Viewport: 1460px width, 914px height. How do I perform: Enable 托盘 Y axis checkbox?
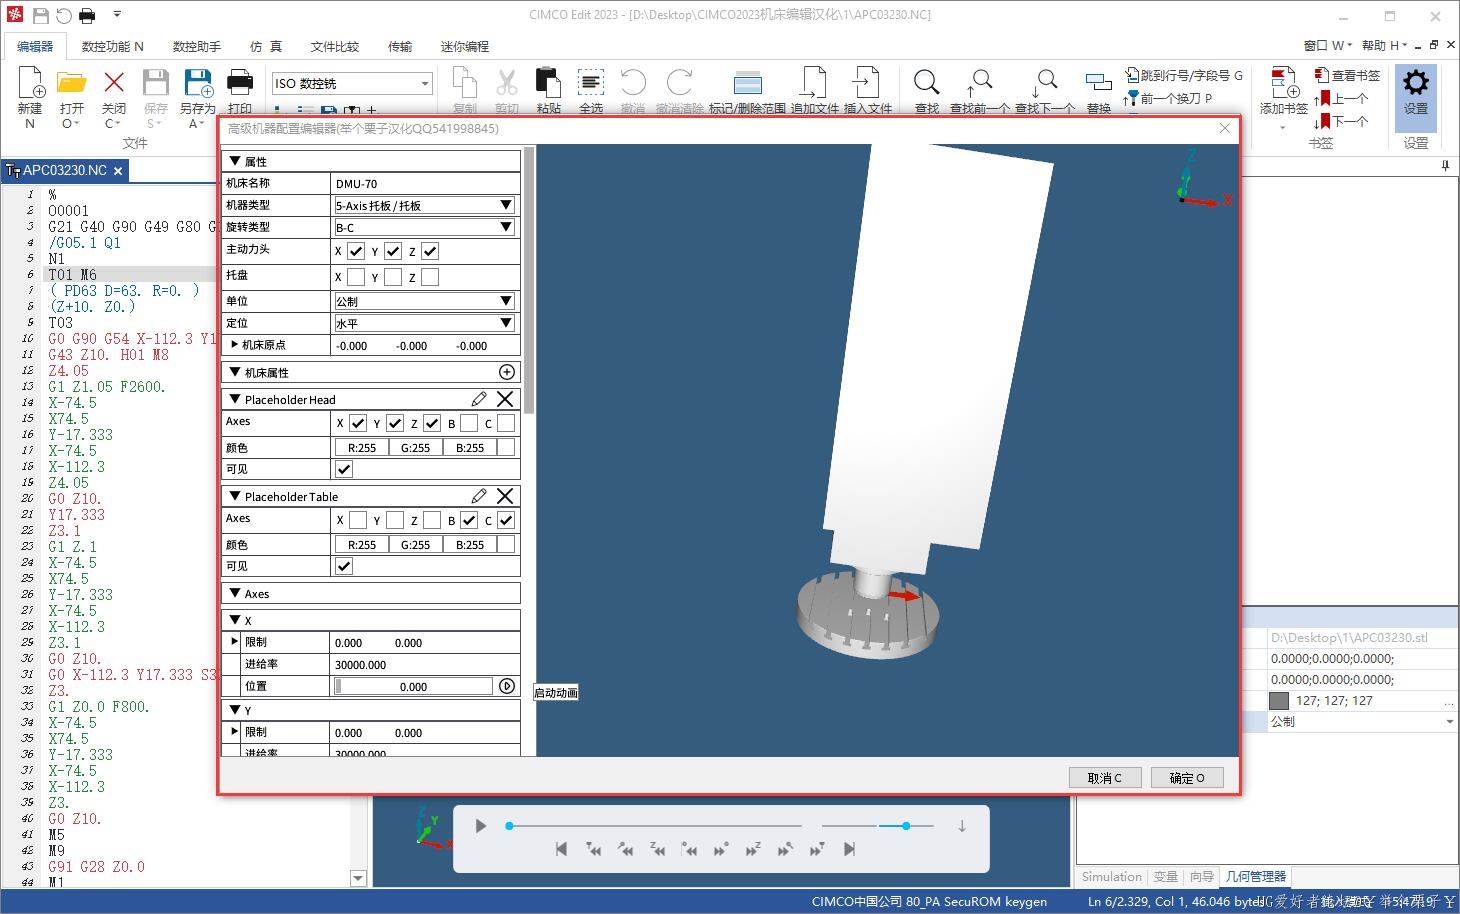point(393,277)
